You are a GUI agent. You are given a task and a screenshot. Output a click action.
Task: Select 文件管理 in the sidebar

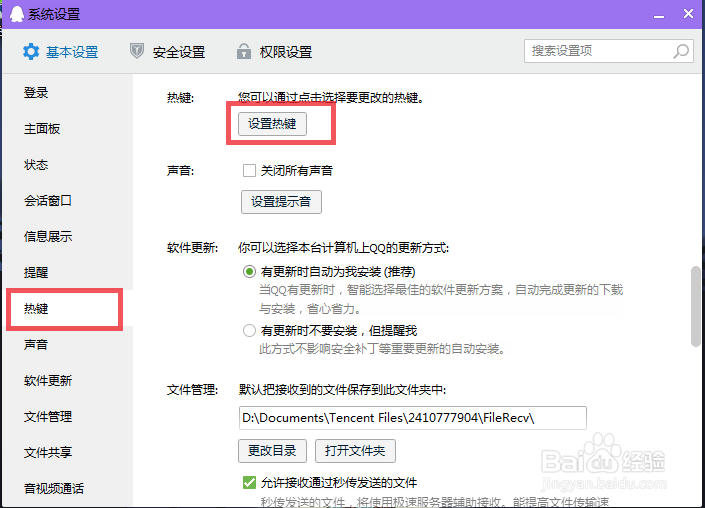48,416
